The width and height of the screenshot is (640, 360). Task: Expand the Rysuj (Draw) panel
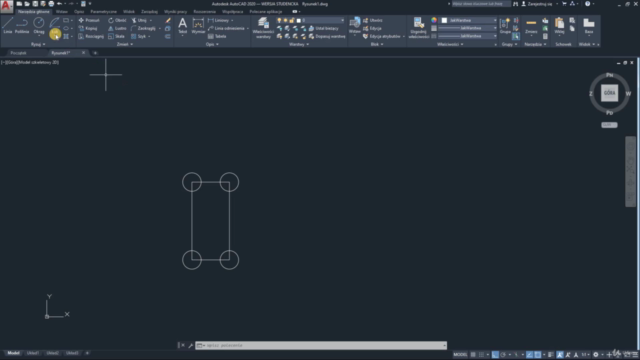[x=38, y=44]
